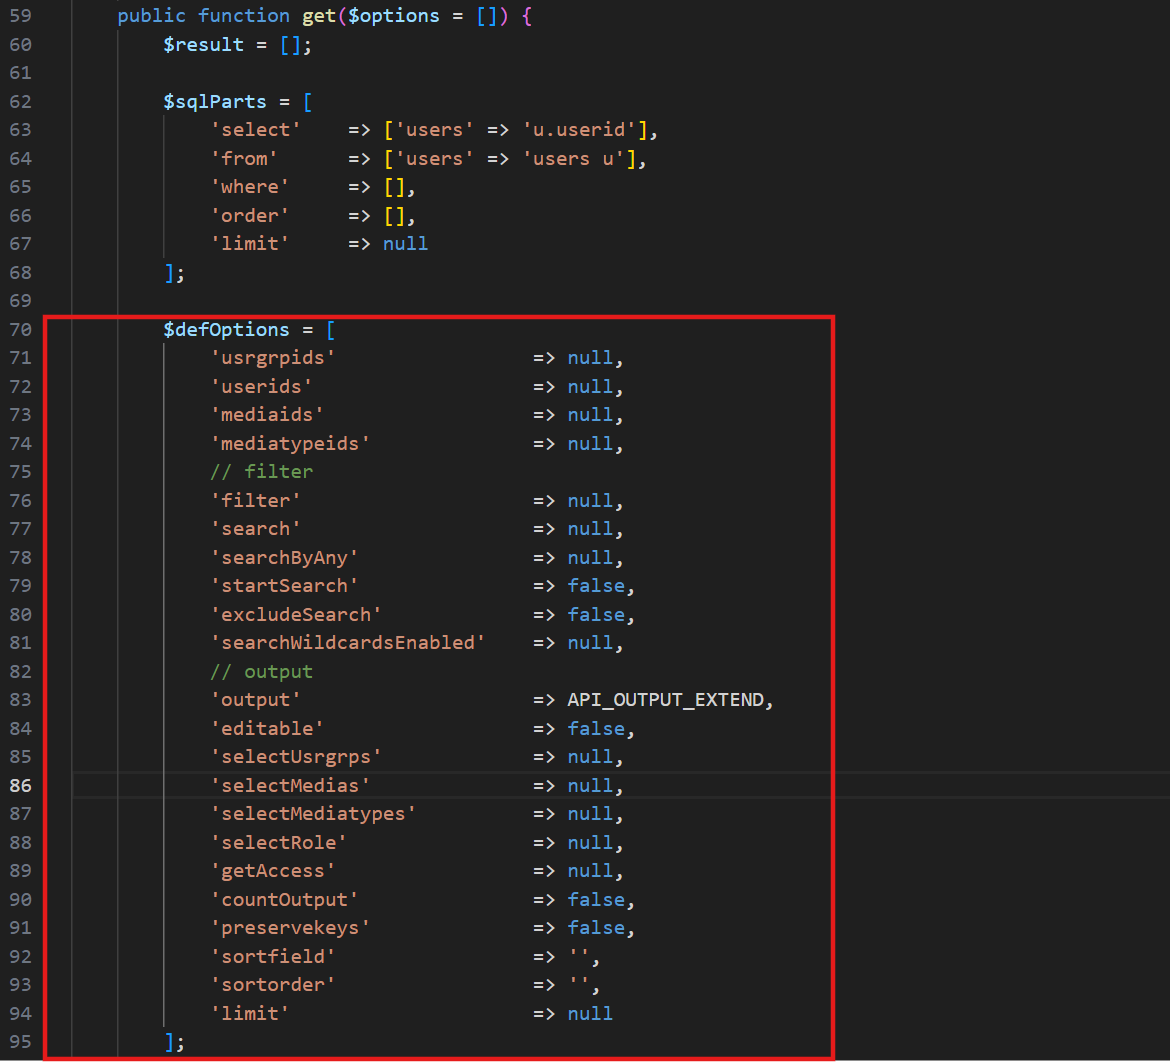Click the empty string value of 'sortfield'
This screenshot has width=1170, height=1062.
579,957
